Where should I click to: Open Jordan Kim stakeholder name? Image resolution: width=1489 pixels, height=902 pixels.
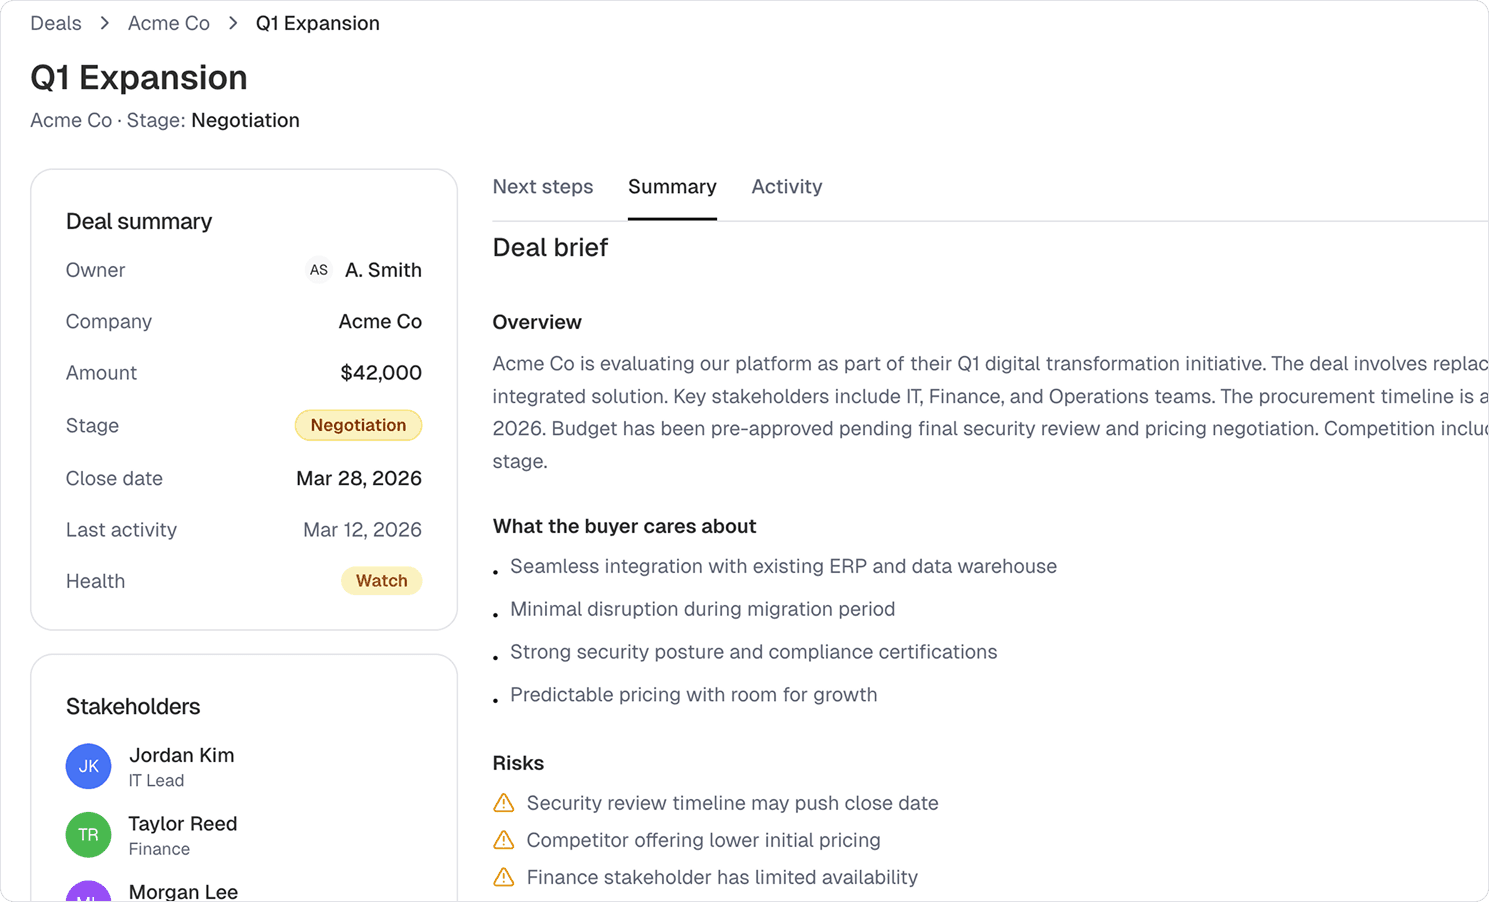(182, 755)
